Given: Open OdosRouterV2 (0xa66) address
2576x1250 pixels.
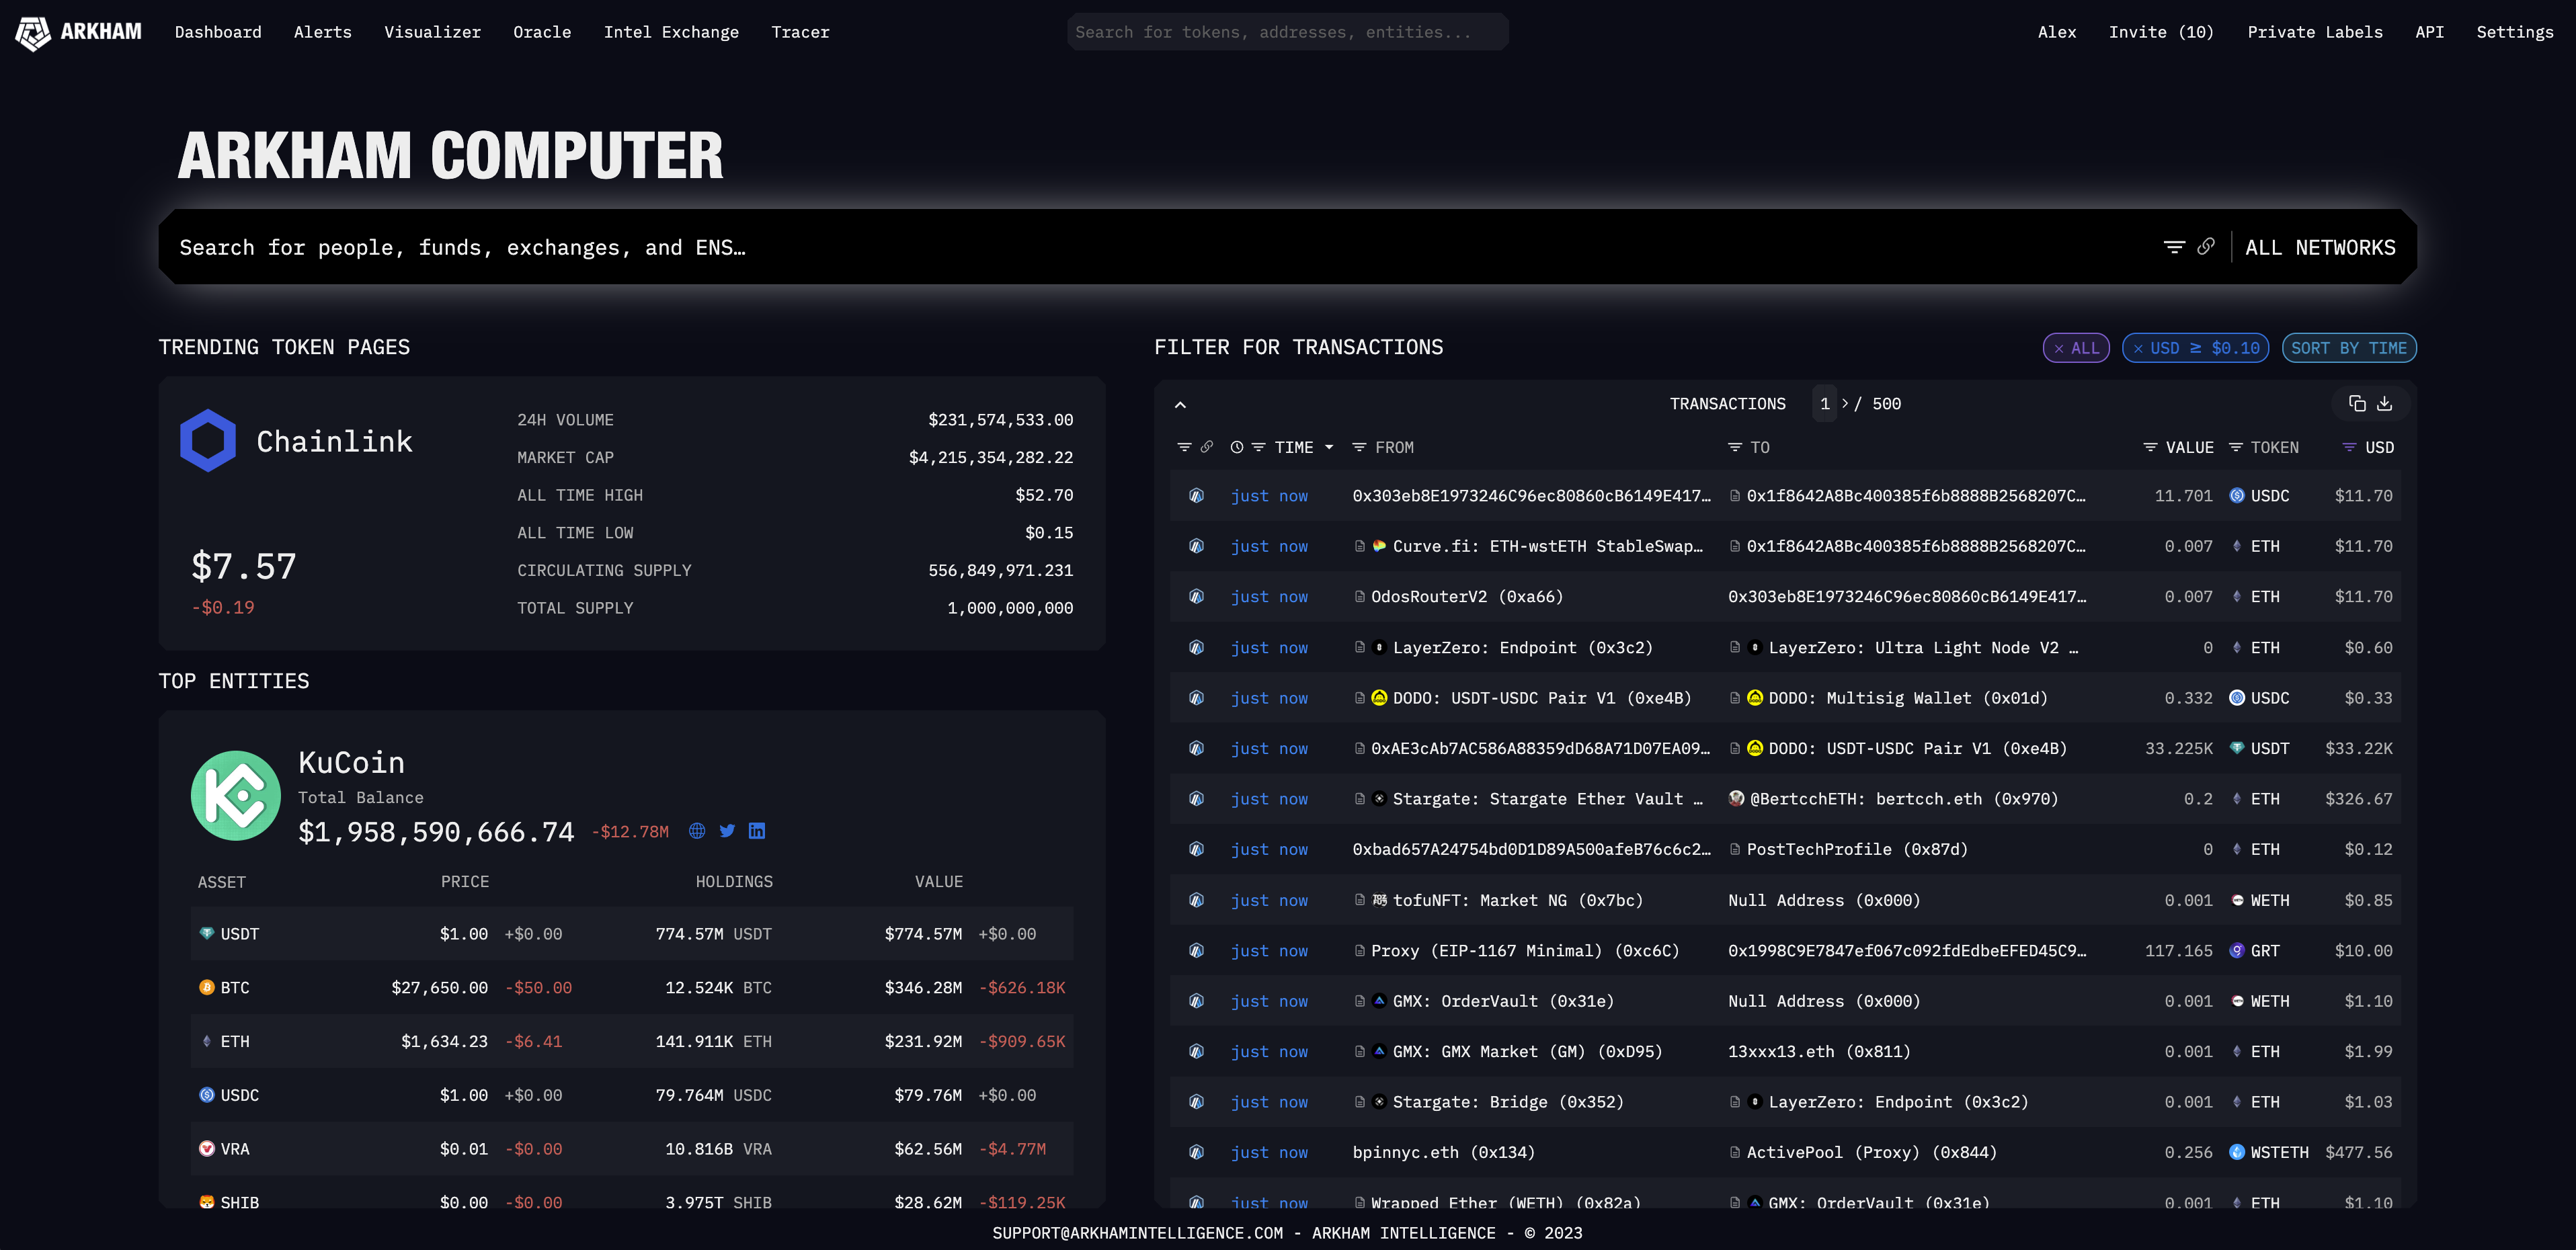Looking at the screenshot, I should point(1467,597).
